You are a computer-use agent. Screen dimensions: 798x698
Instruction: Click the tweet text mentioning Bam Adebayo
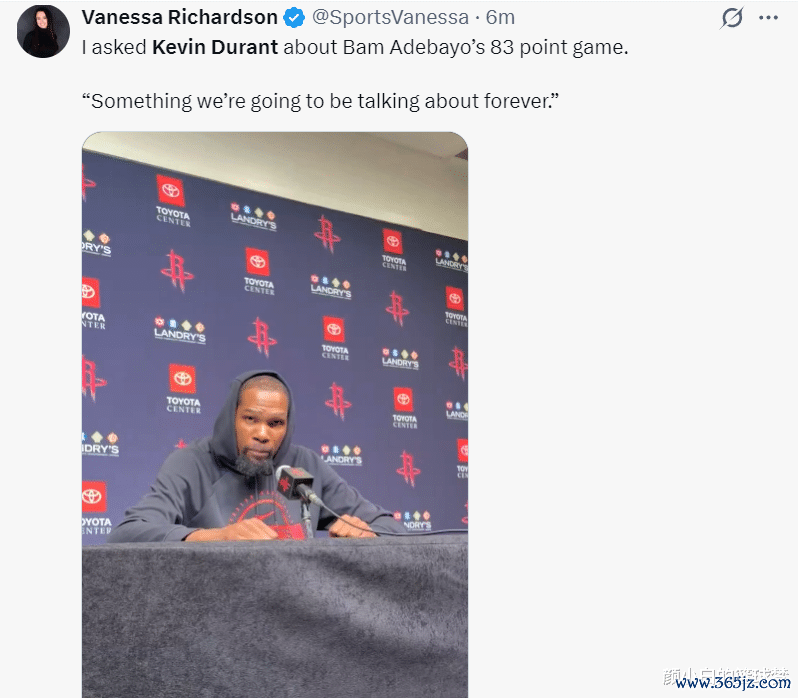pos(355,47)
